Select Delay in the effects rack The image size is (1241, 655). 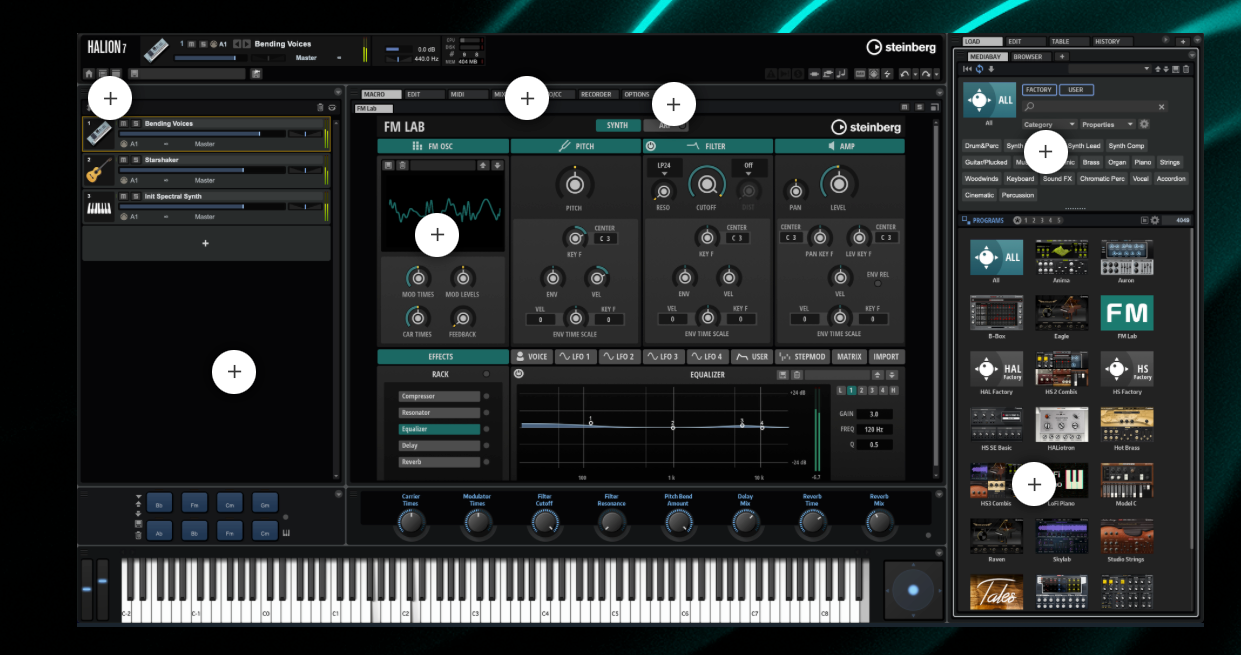(x=439, y=446)
